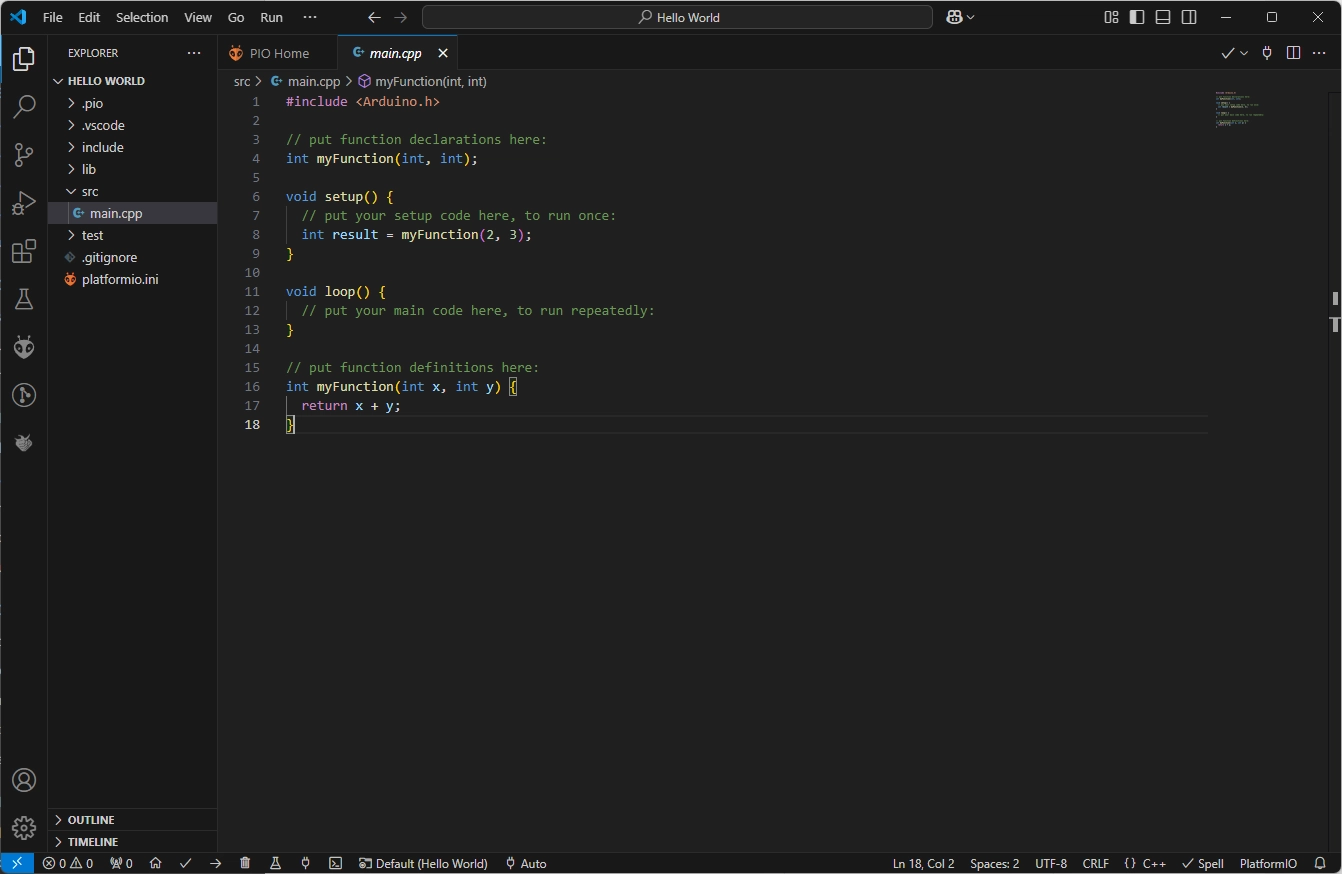Screen dimensions: 1342x874
Task: Open the dropdown arrow beside the Build checkmark
Action: [x=1244, y=53]
